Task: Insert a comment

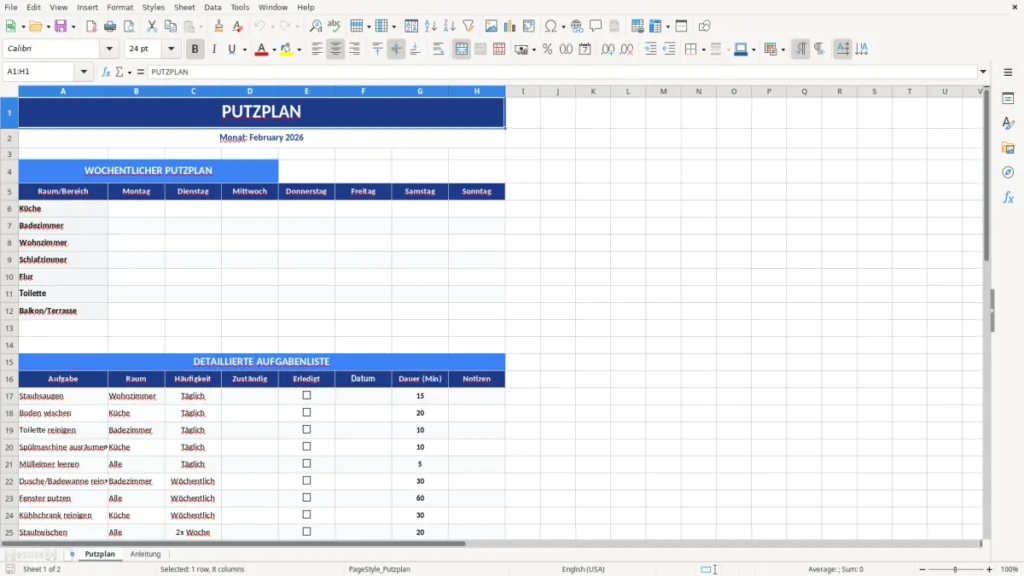Action: pos(596,26)
